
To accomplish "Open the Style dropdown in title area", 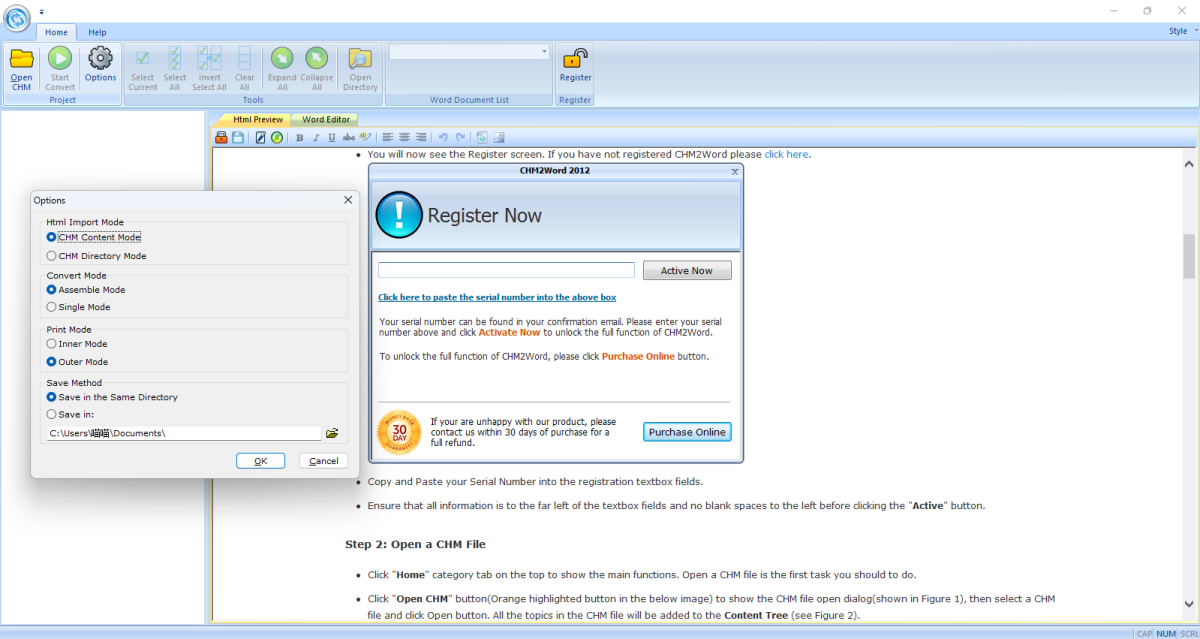I will (1181, 31).
